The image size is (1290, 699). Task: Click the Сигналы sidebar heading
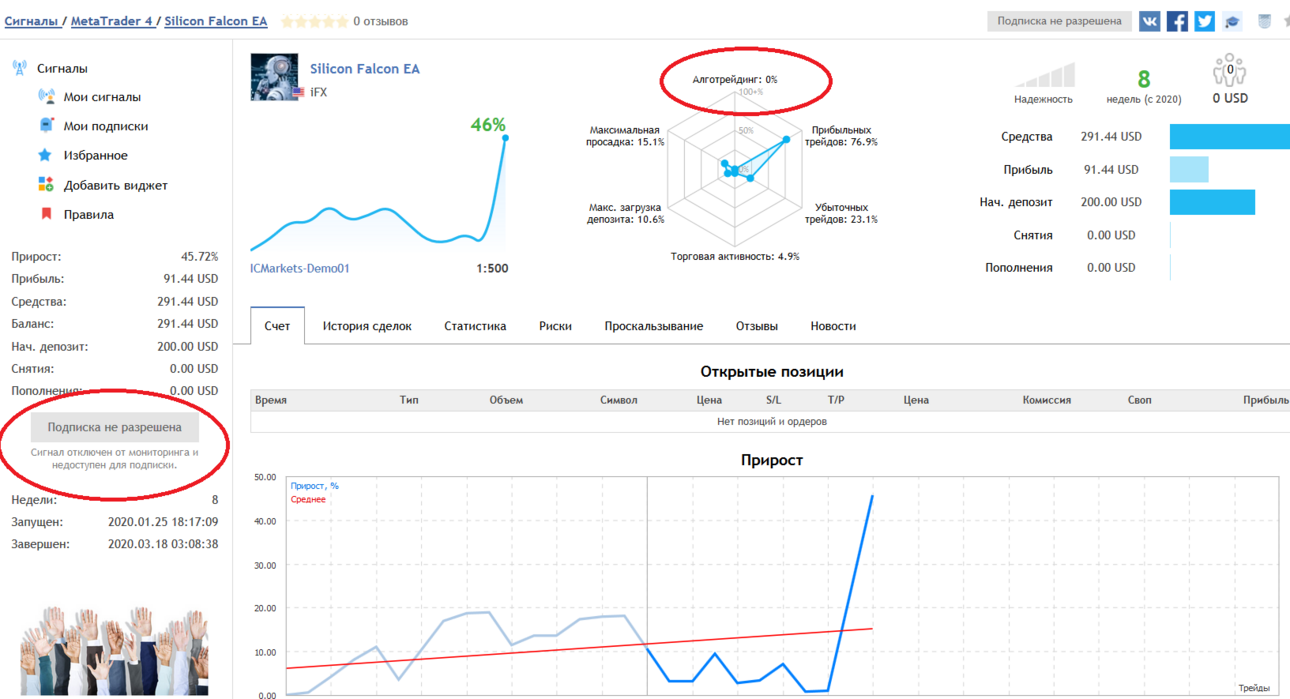pos(62,68)
